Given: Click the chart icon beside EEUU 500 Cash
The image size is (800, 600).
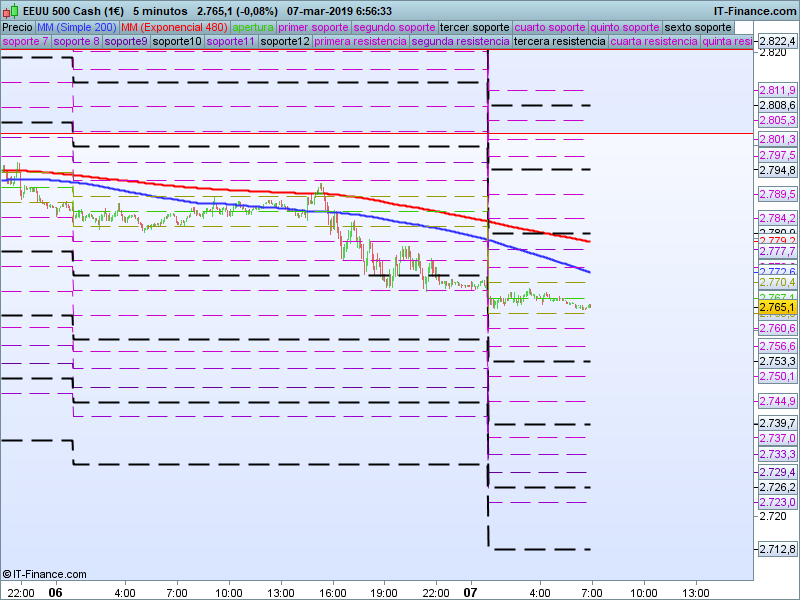Looking at the screenshot, I should click(11, 11).
